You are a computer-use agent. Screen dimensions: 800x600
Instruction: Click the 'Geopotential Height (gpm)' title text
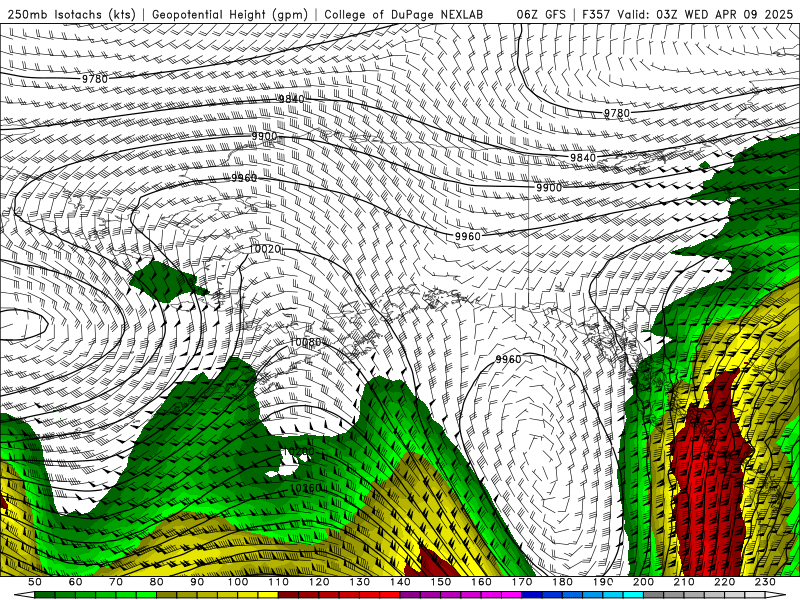coord(230,14)
